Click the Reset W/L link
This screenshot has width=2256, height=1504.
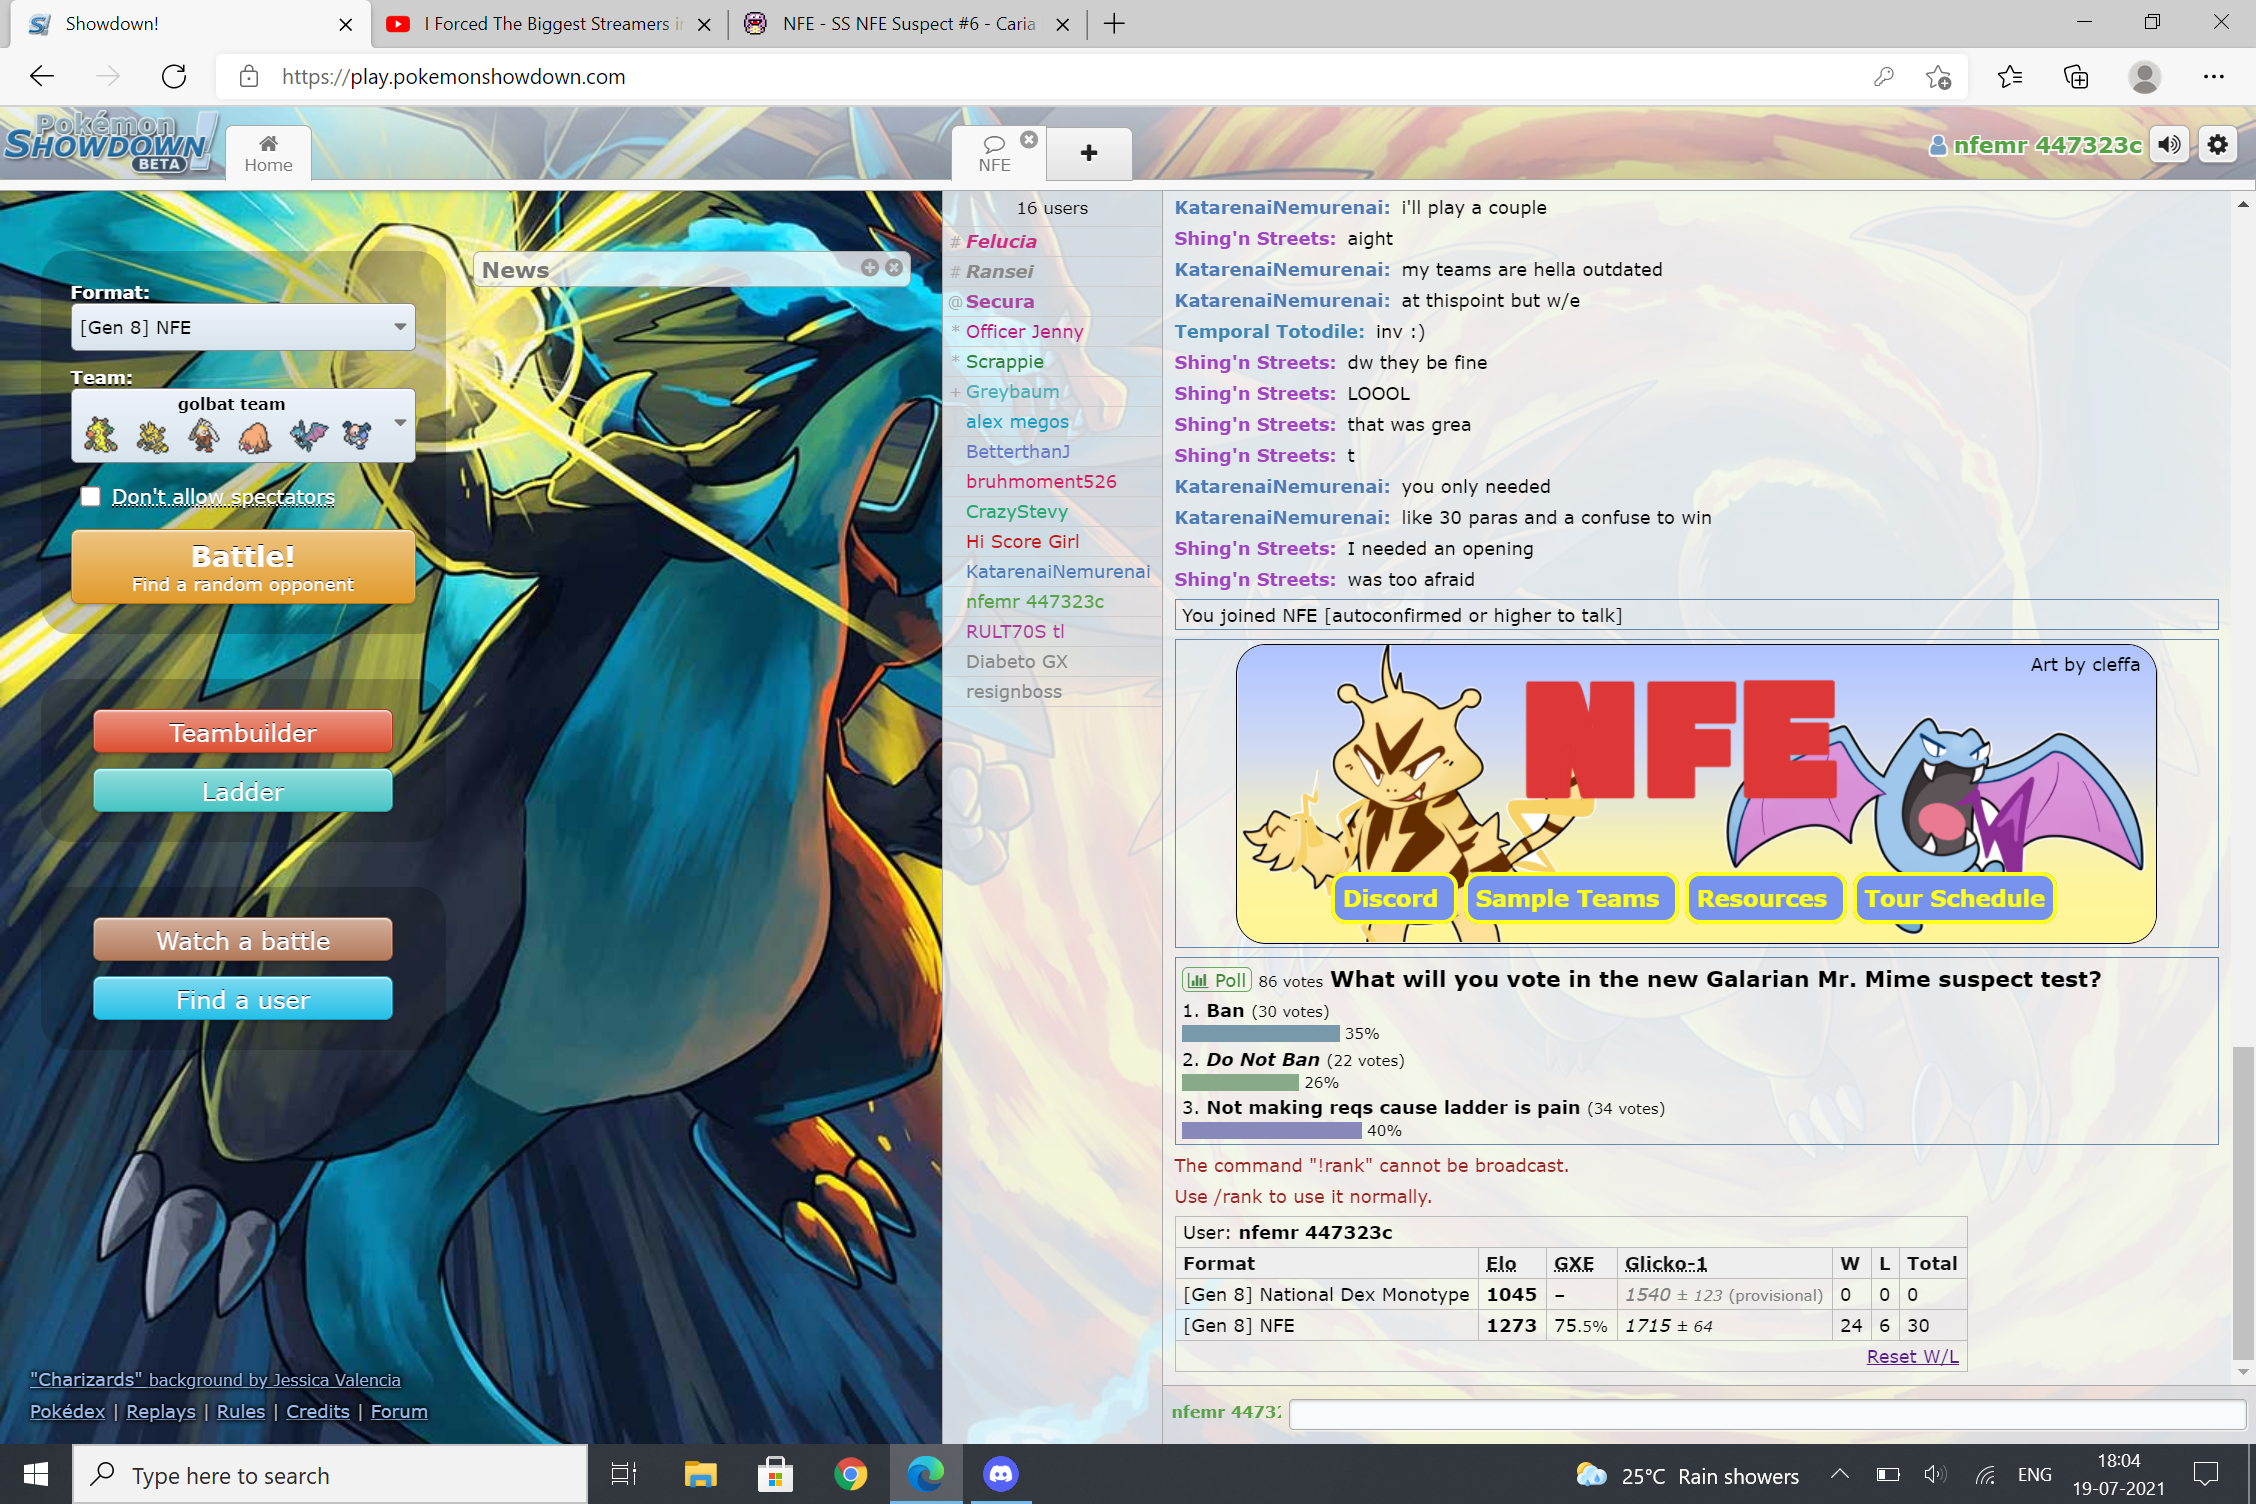coord(1912,1356)
